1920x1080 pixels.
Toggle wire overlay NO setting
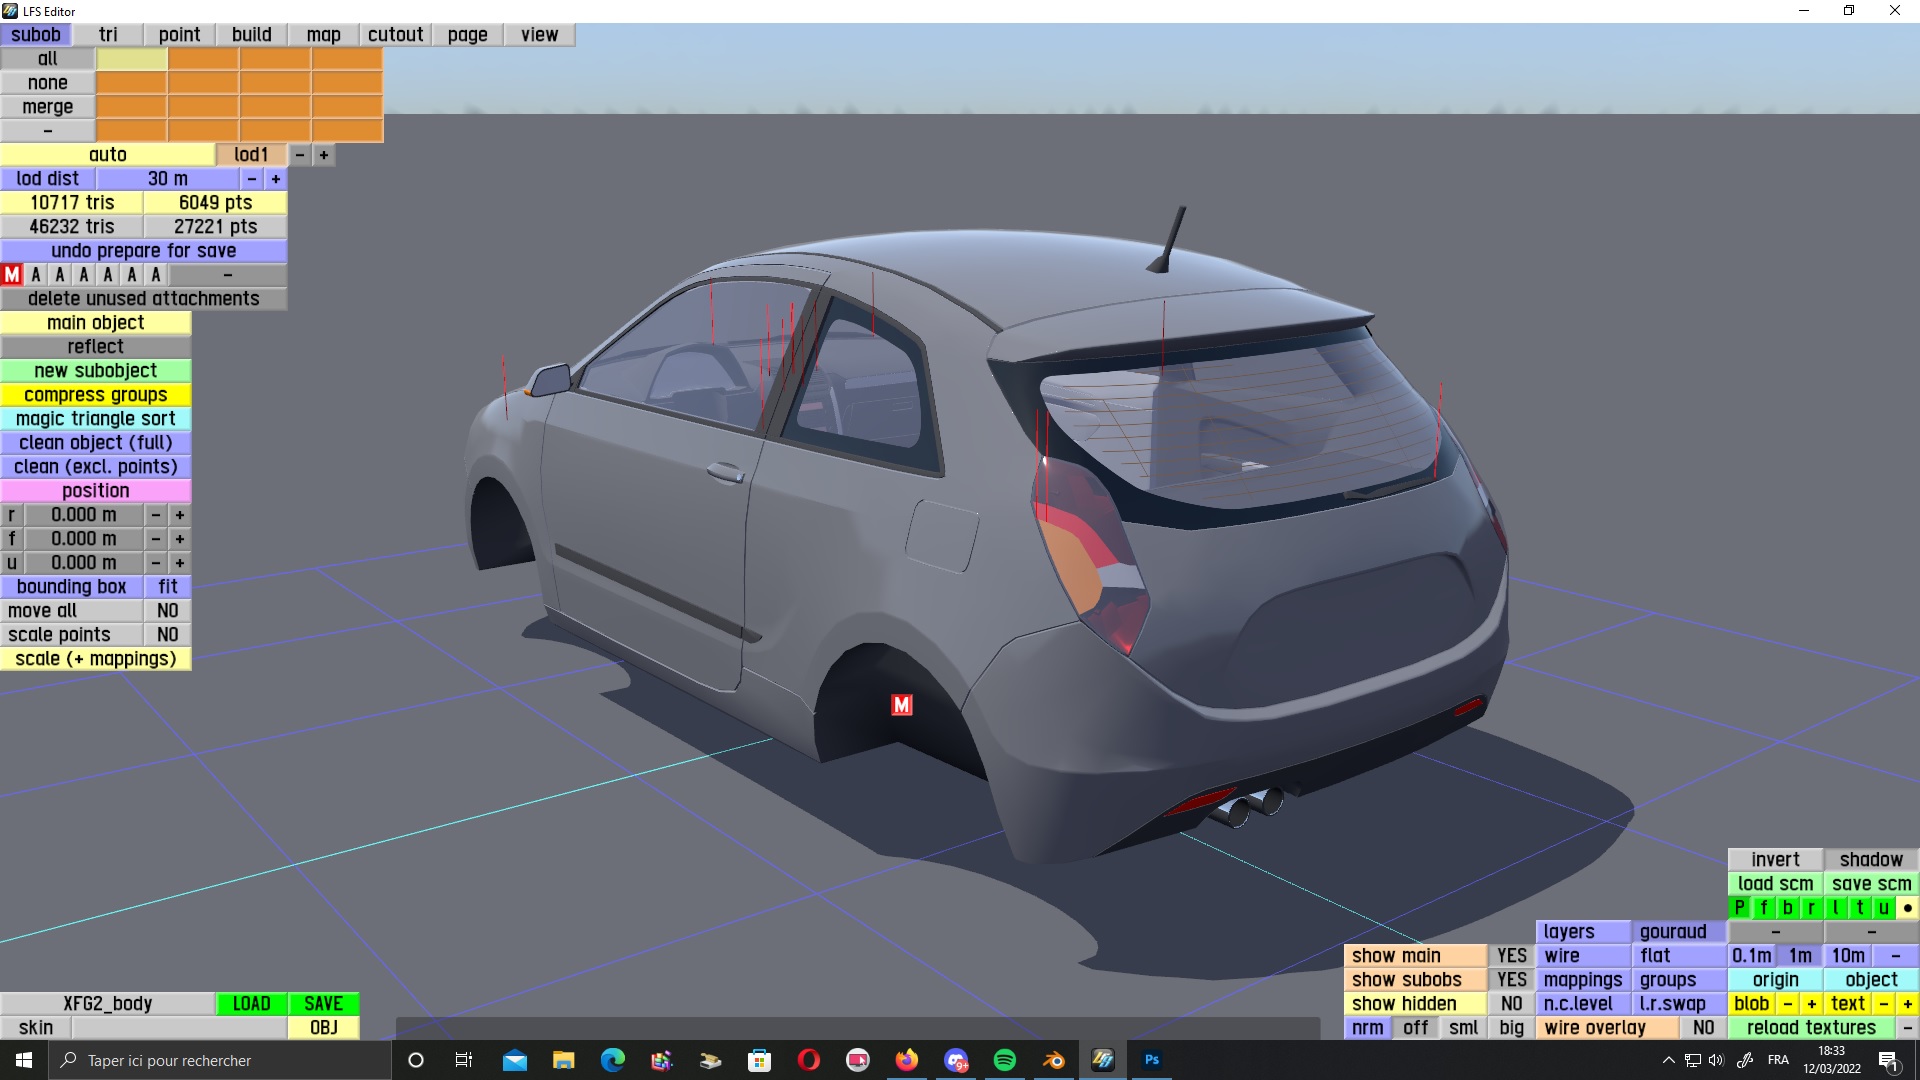pyautogui.click(x=1703, y=1028)
